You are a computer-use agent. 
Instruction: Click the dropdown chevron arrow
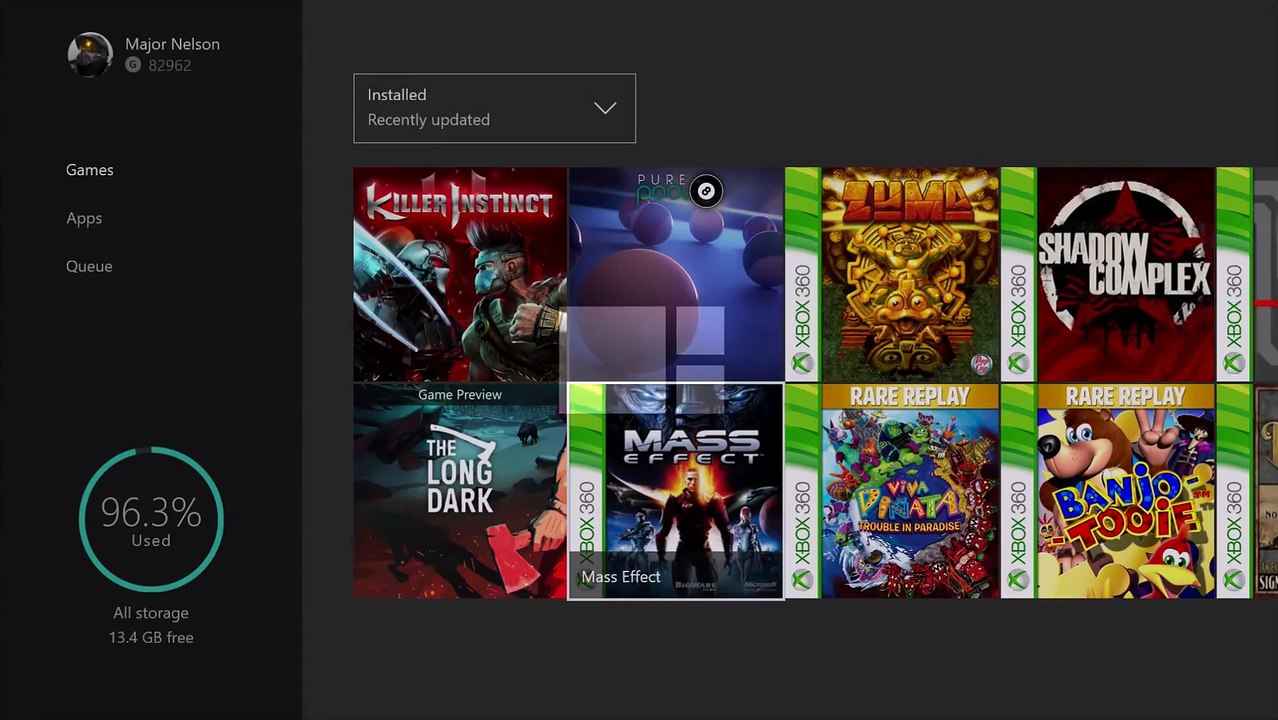605,108
